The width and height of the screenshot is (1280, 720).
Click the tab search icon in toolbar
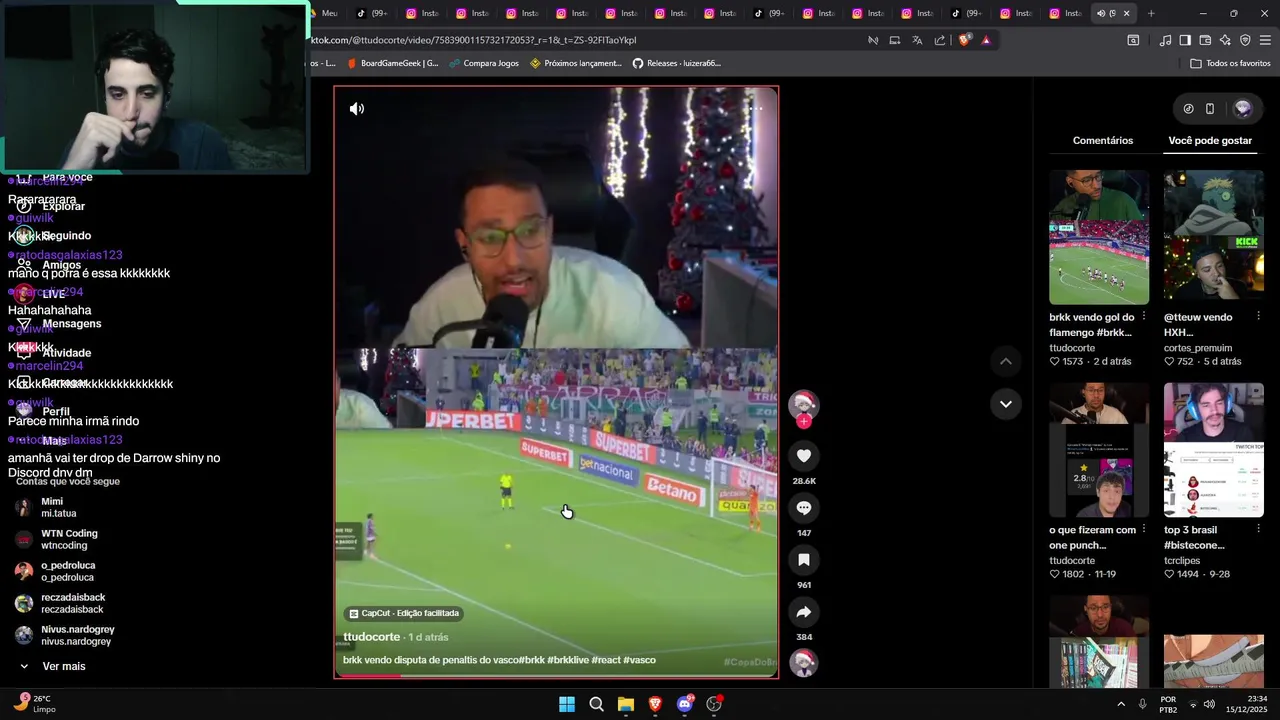pos(1133,40)
